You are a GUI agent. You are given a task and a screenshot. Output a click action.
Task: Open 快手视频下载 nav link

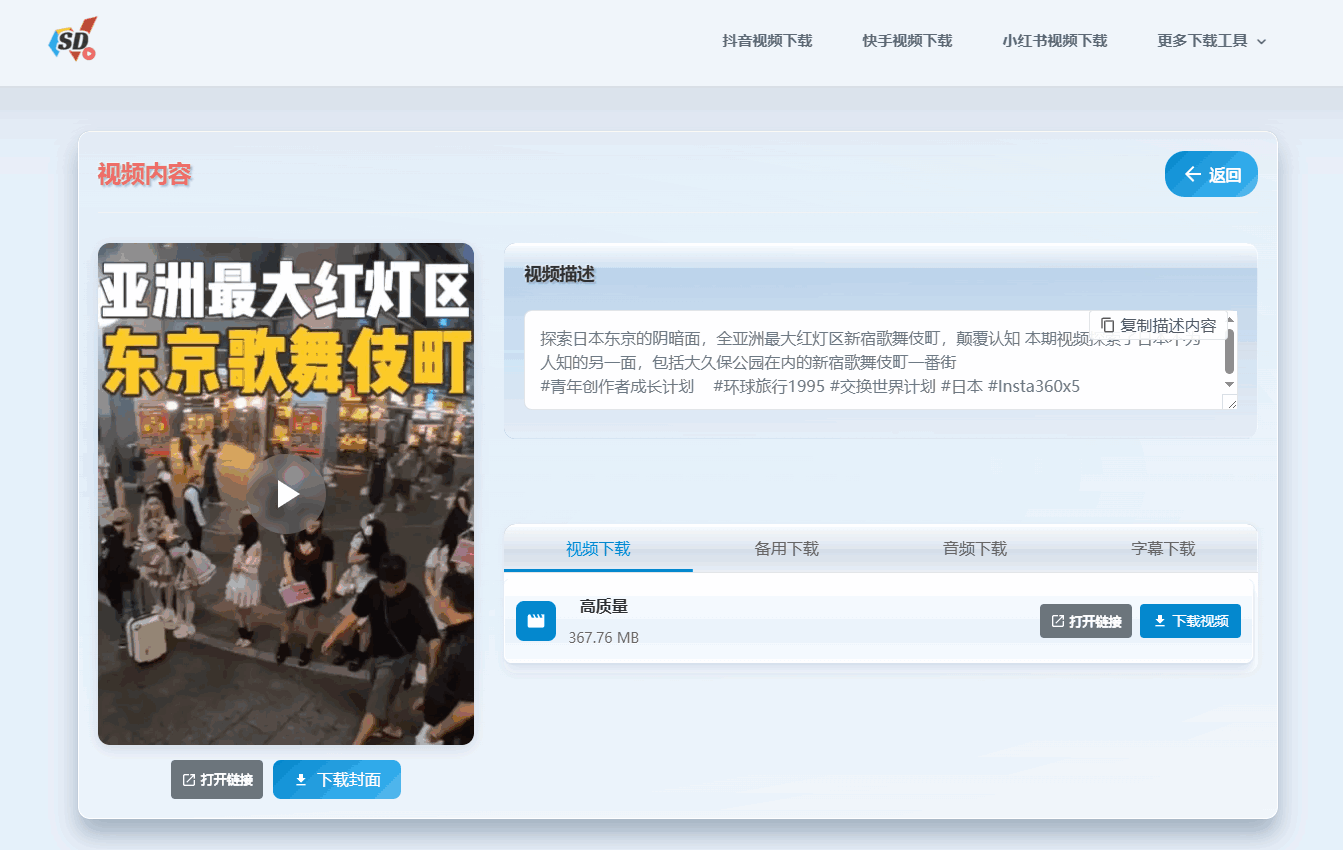pyautogui.click(x=907, y=41)
